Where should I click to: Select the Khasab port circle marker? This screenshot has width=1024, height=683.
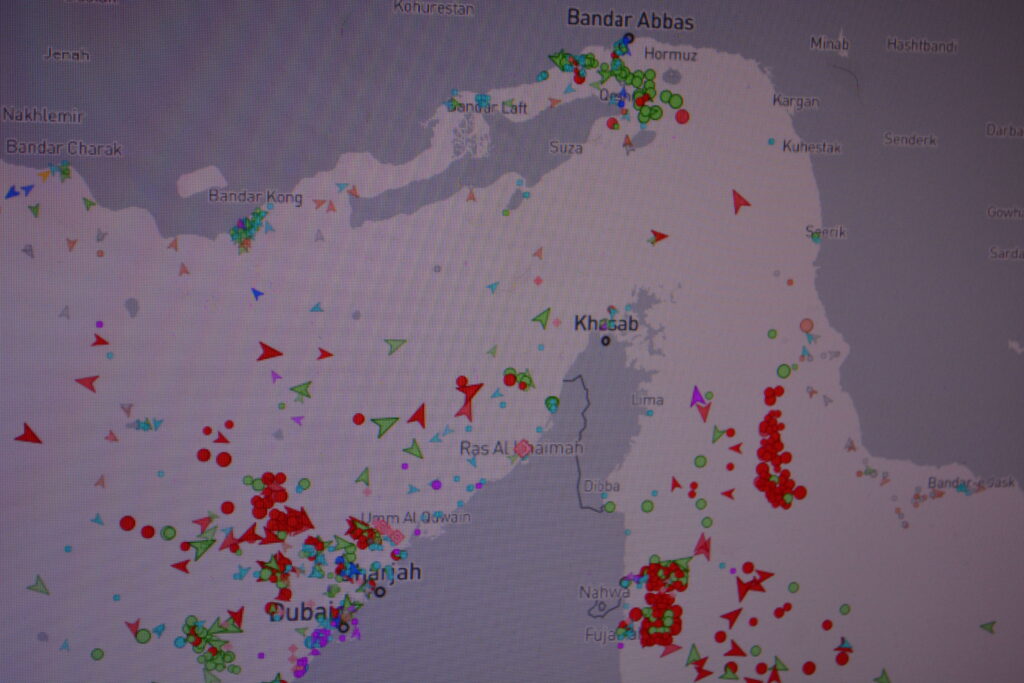(x=605, y=340)
